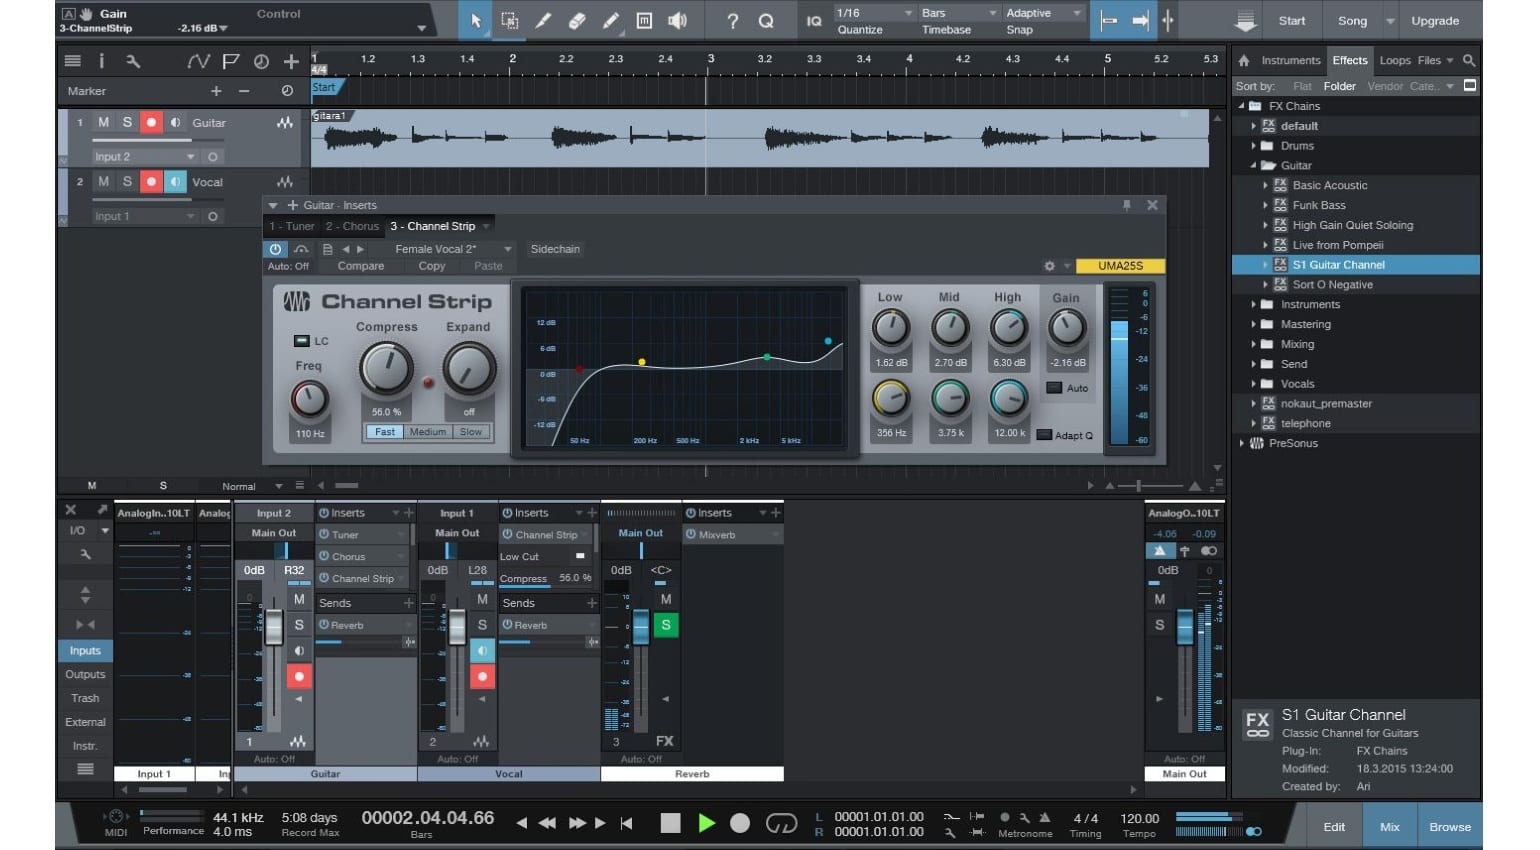The image size is (1540, 850).
Task: Click the Upgrade button
Action: click(x=1434, y=21)
